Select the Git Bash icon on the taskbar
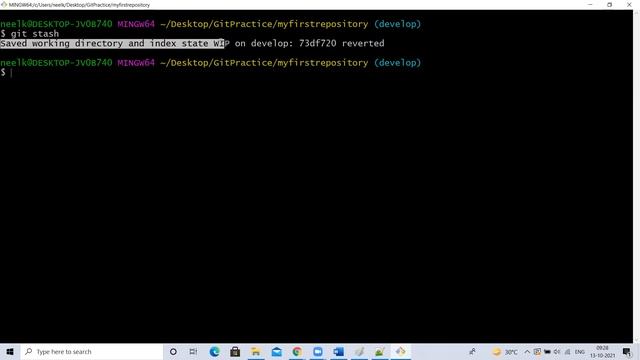 [400, 351]
